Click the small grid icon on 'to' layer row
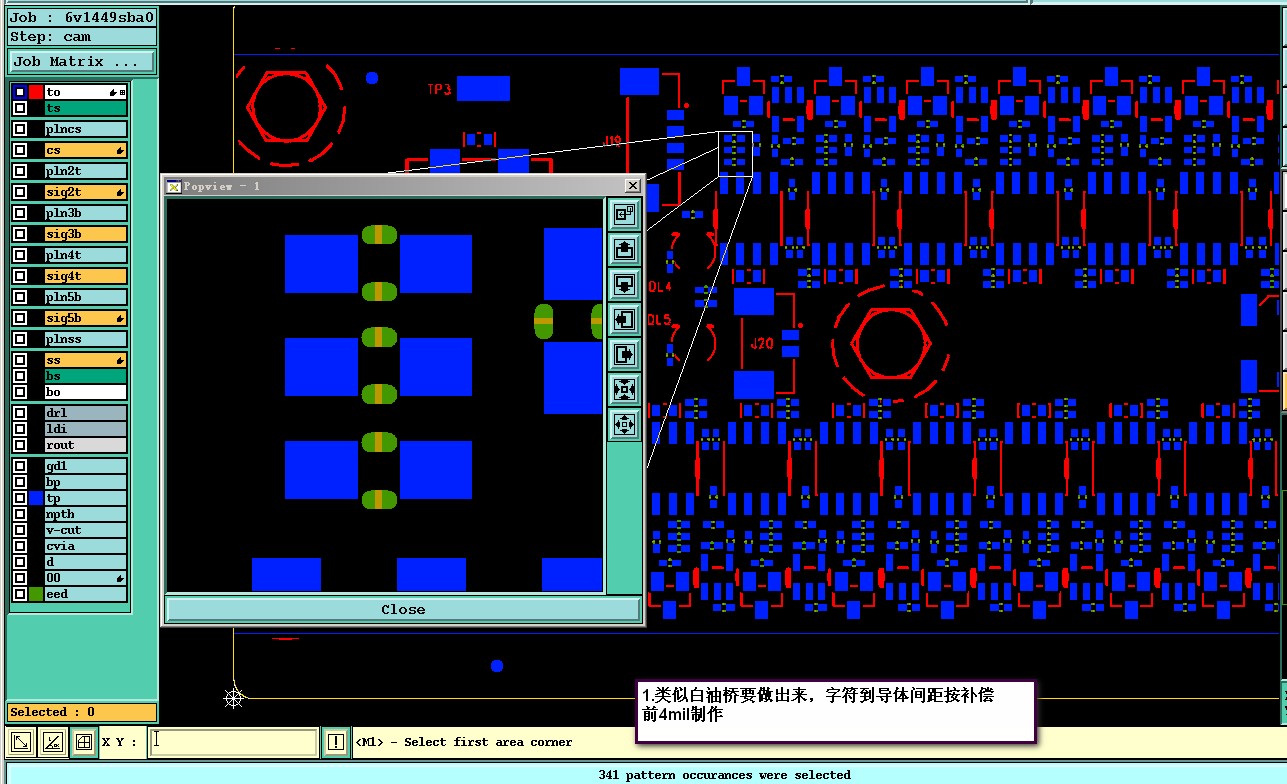This screenshot has width=1287, height=784. tap(122, 92)
